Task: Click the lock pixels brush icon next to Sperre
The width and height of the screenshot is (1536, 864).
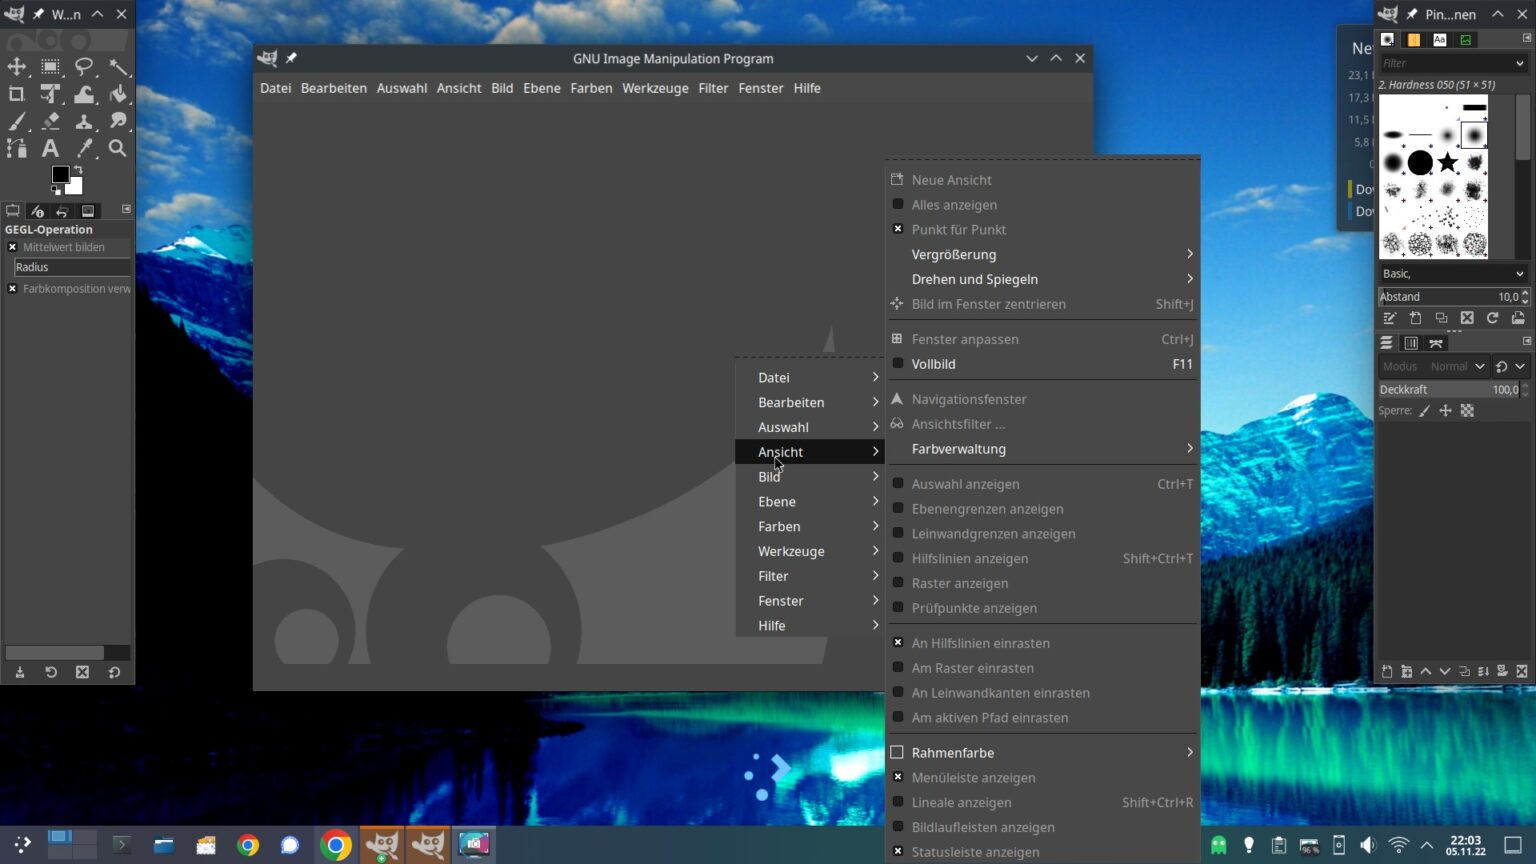Action: (1425, 411)
